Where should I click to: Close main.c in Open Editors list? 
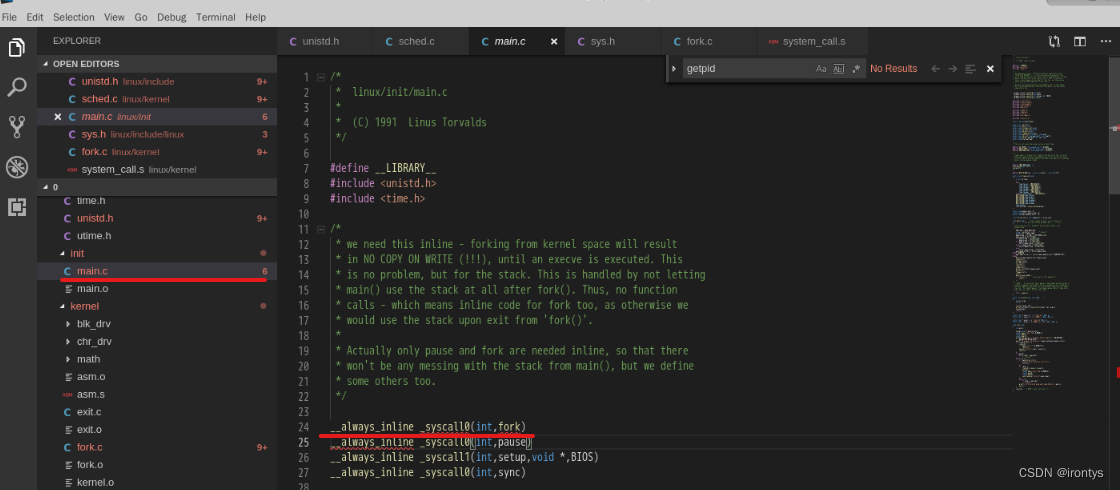pos(57,117)
